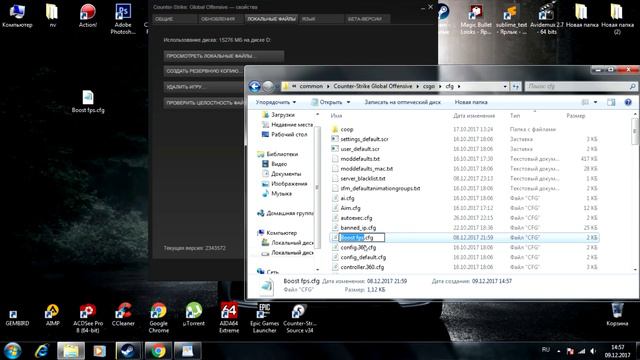The height and width of the screenshot is (360, 640).
Task: Open Google Chrome desktop shortcut
Action: [x=158, y=318]
